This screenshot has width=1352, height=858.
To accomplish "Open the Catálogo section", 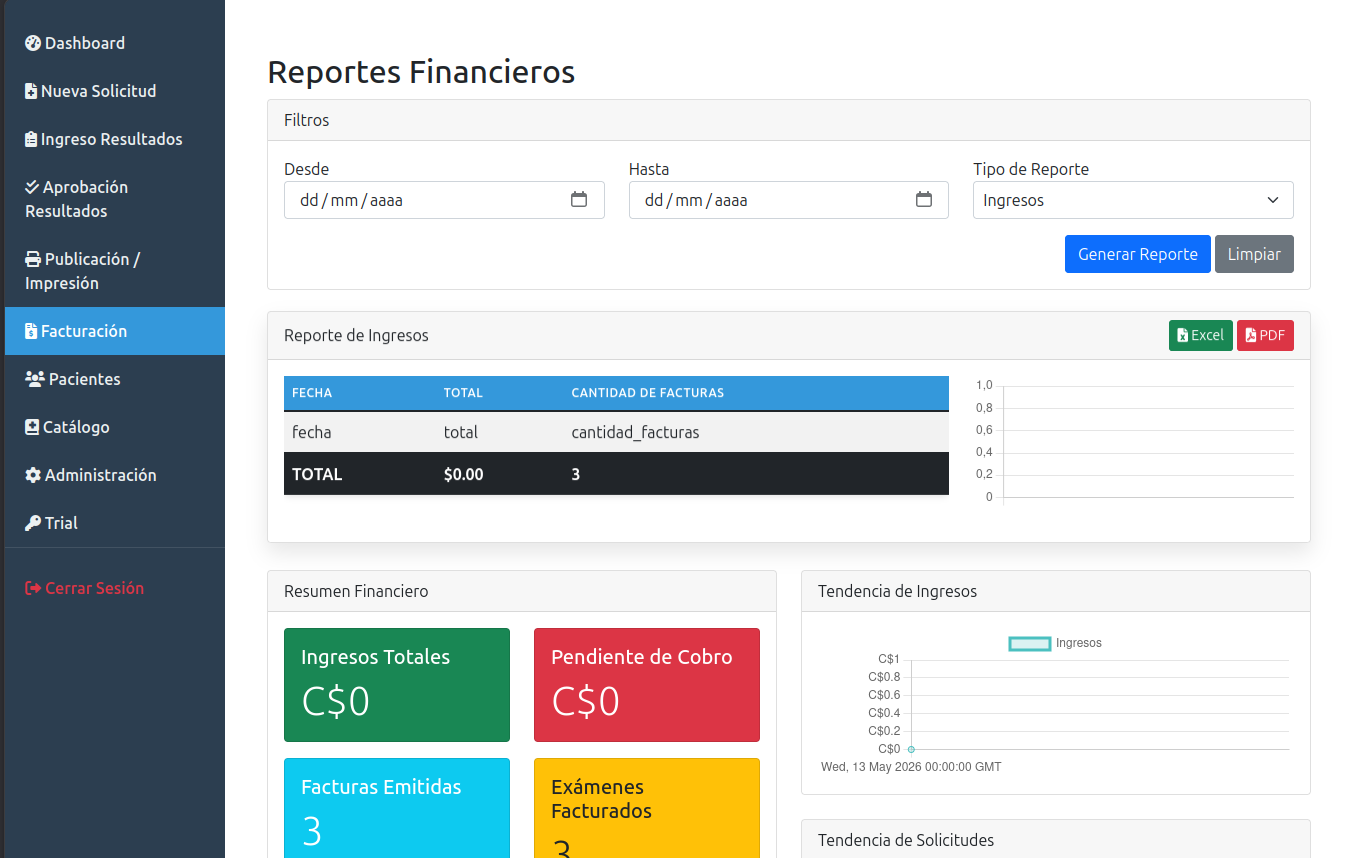I will (x=115, y=427).
